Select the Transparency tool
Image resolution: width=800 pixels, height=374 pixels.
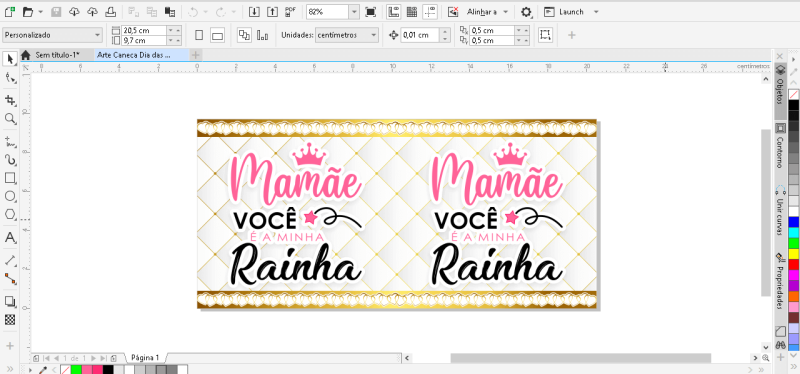pyautogui.click(x=10, y=320)
